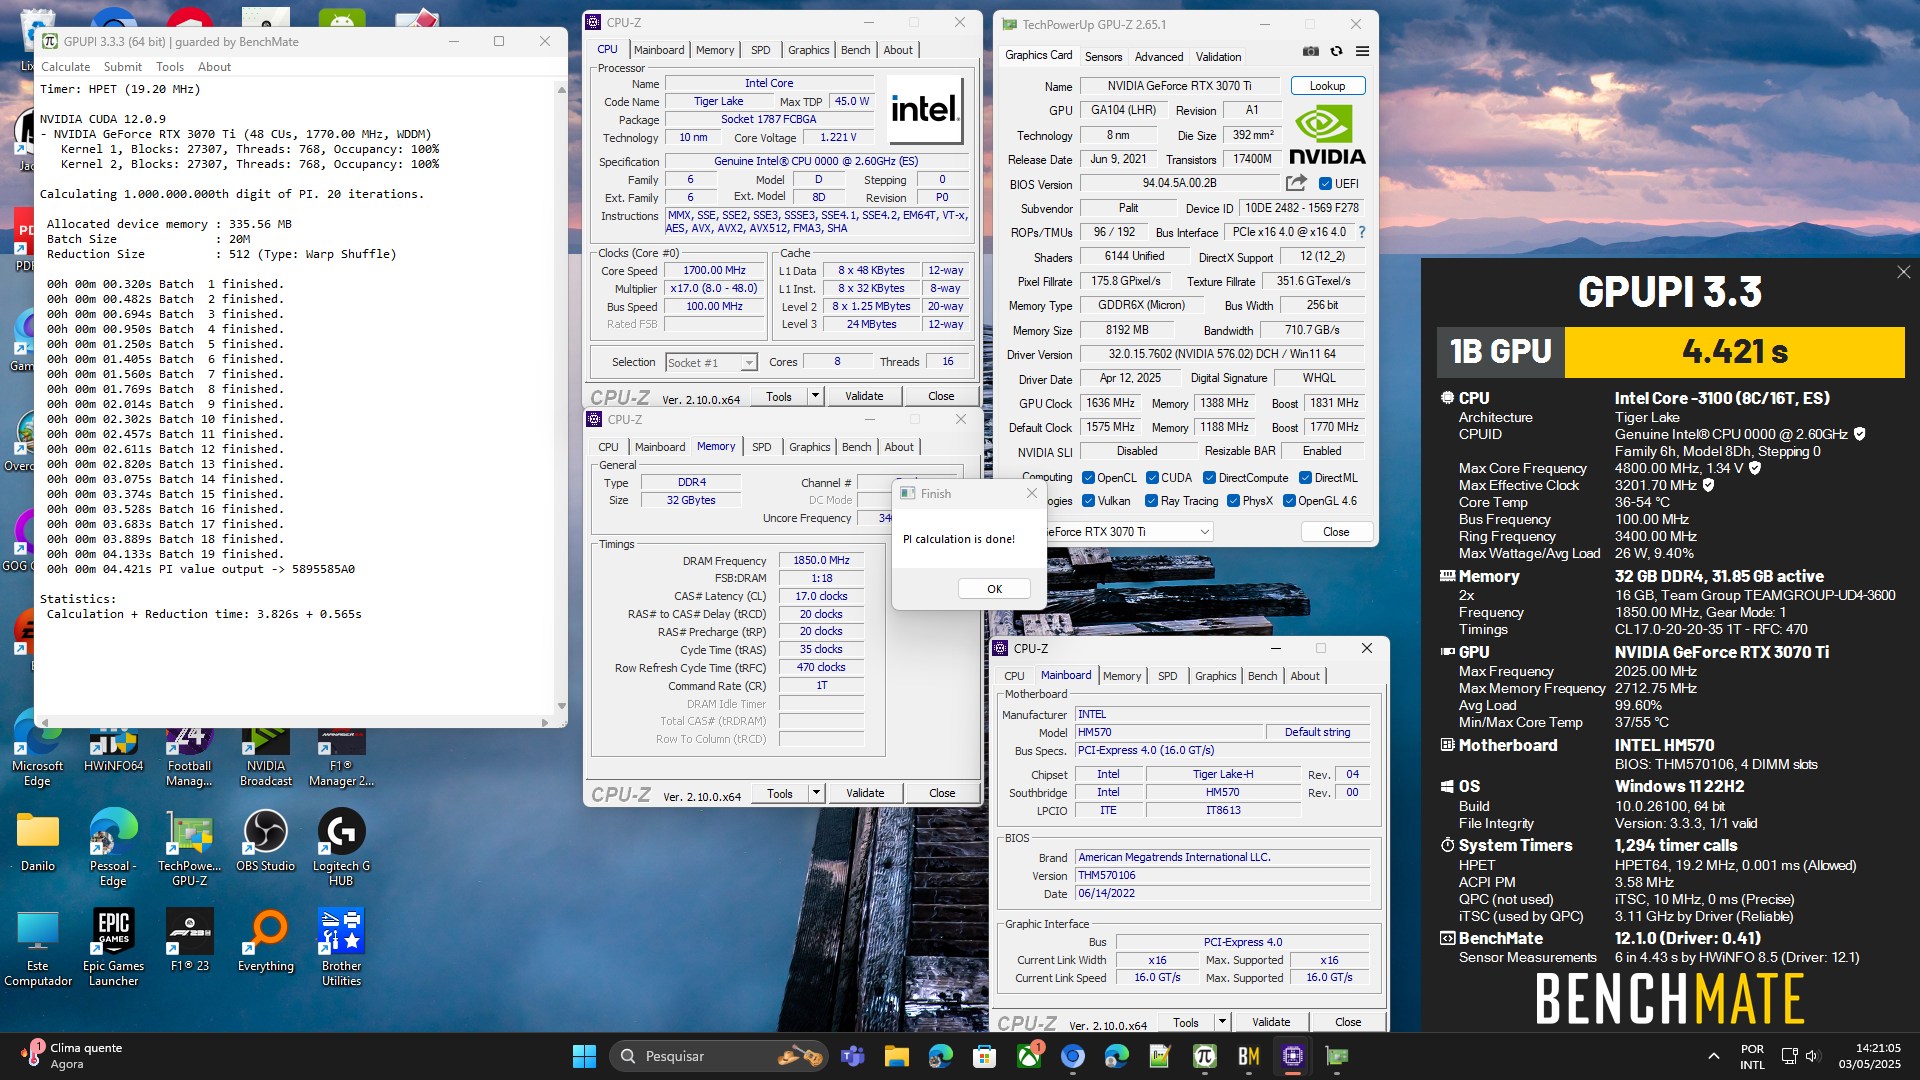
Task: Toggle the Ray Tracing checkbox
Action: coord(1151,501)
